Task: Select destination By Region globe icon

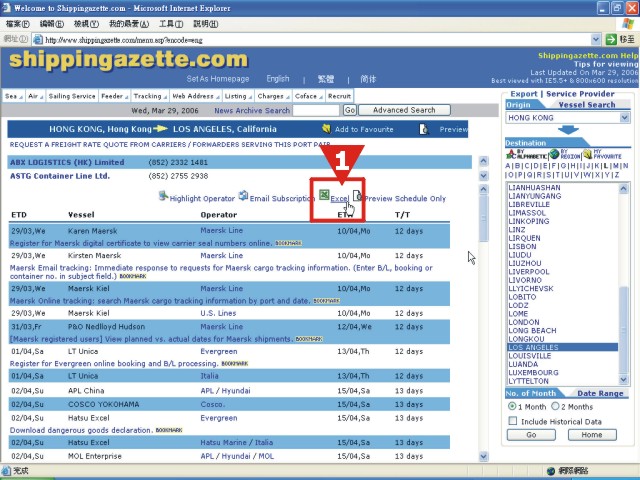Action: pyautogui.click(x=554, y=154)
